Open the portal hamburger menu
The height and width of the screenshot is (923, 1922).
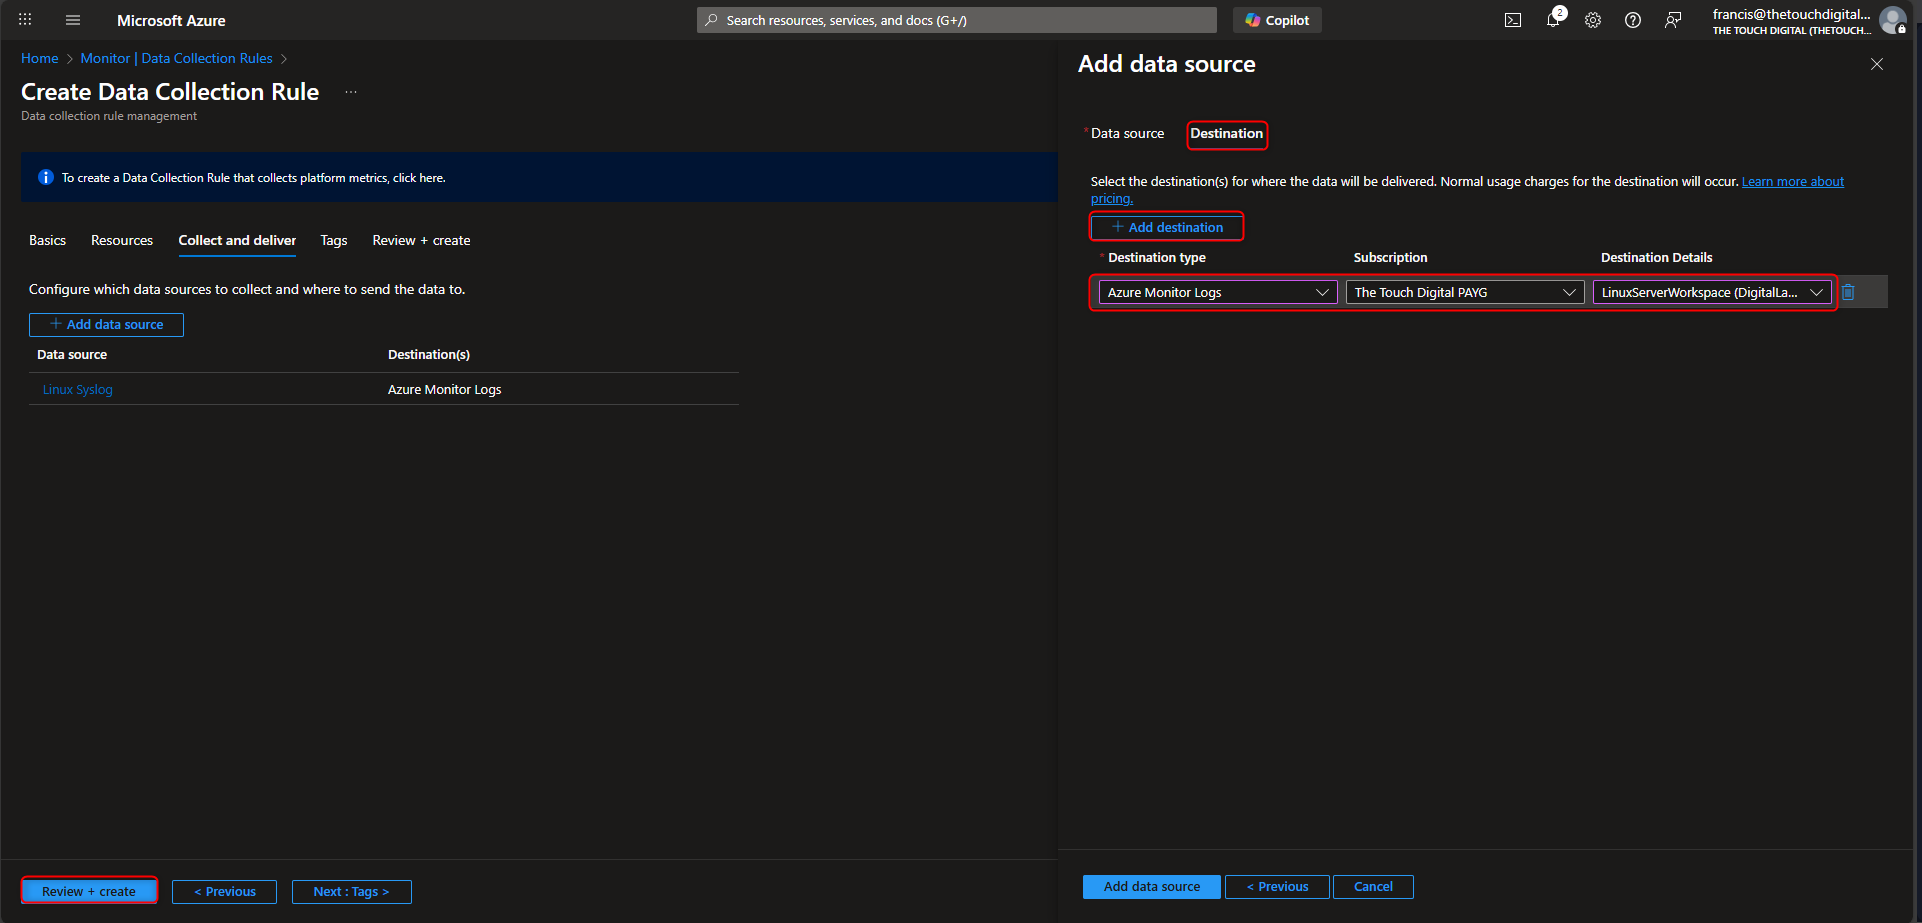tap(72, 20)
